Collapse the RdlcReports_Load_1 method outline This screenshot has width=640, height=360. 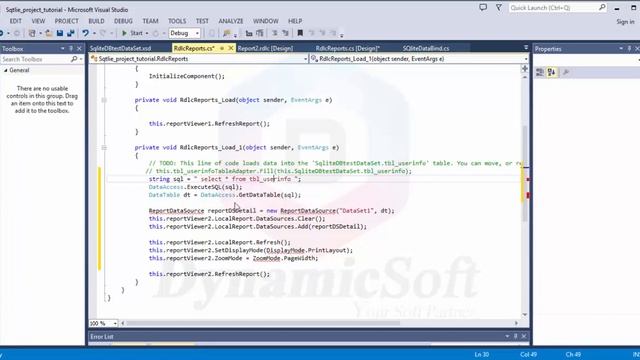click(104, 147)
